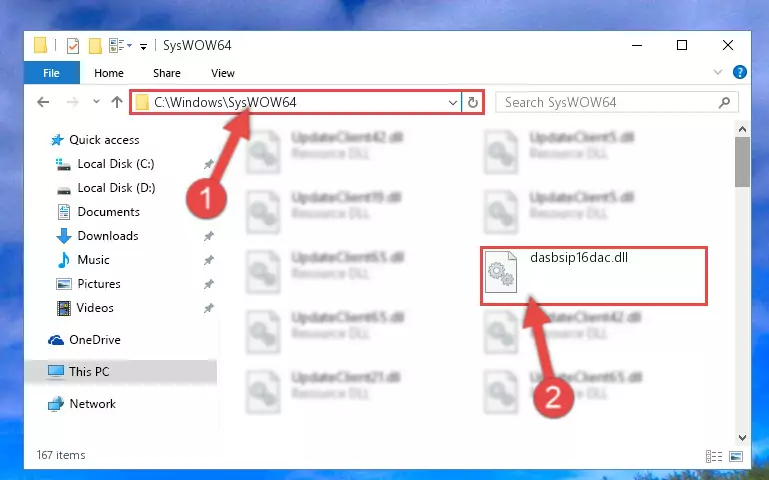Open Local Disk (C:) in sidebar
769x480 pixels.
coord(116,164)
